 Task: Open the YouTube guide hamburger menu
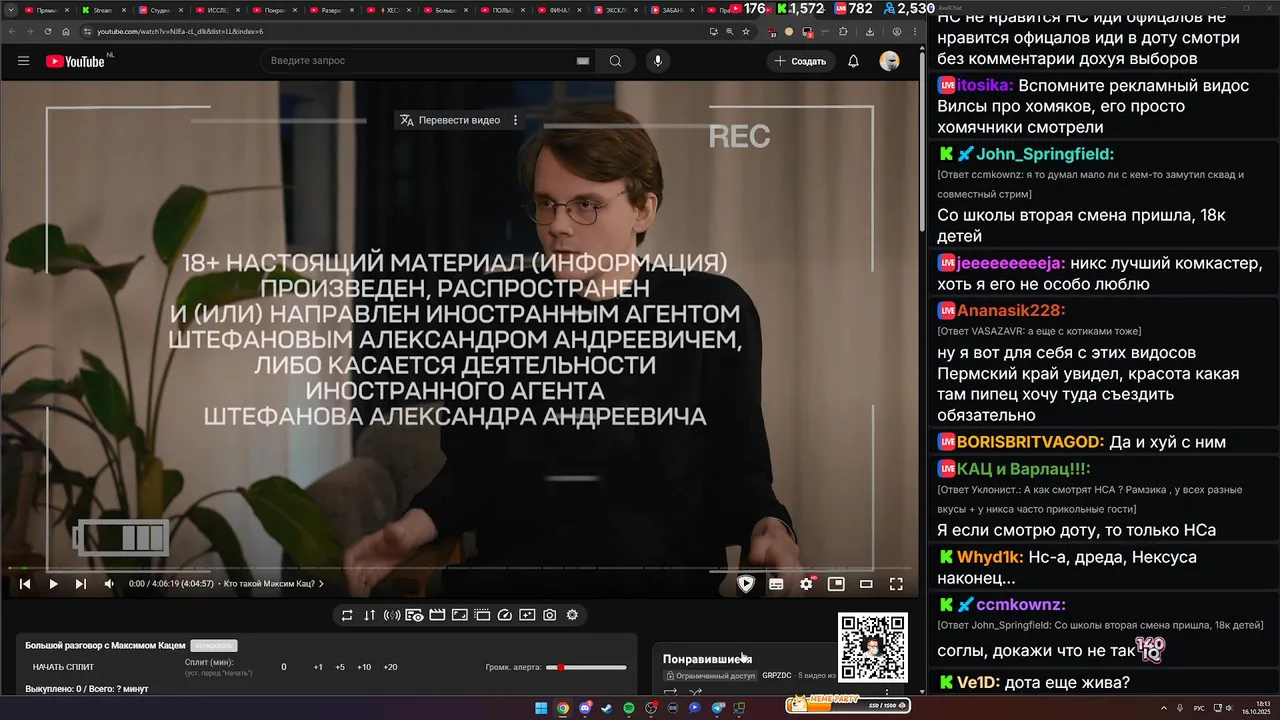click(x=23, y=61)
